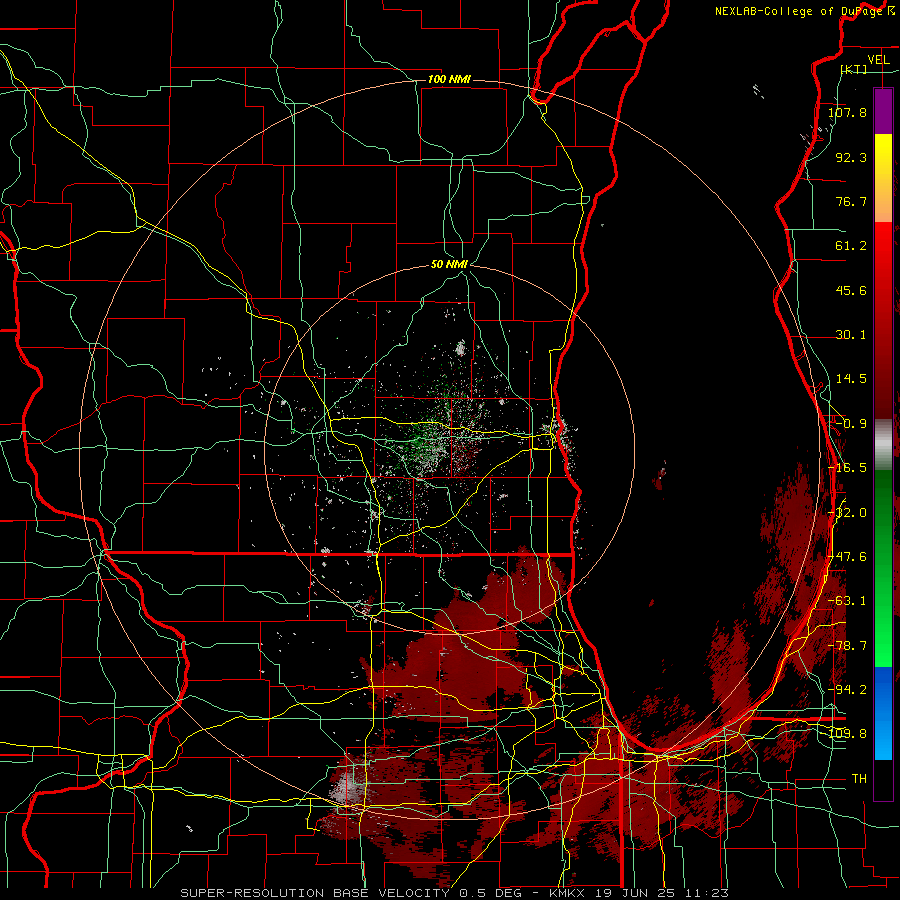Click the 107.8 legend value
This screenshot has height=900, width=900.
pos(847,112)
